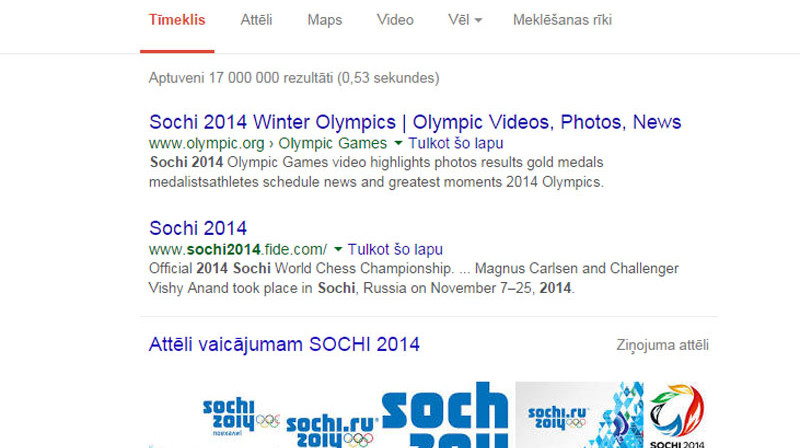Open the Tīmeklis search tab
This screenshot has height=448, width=800.
[x=177, y=20]
